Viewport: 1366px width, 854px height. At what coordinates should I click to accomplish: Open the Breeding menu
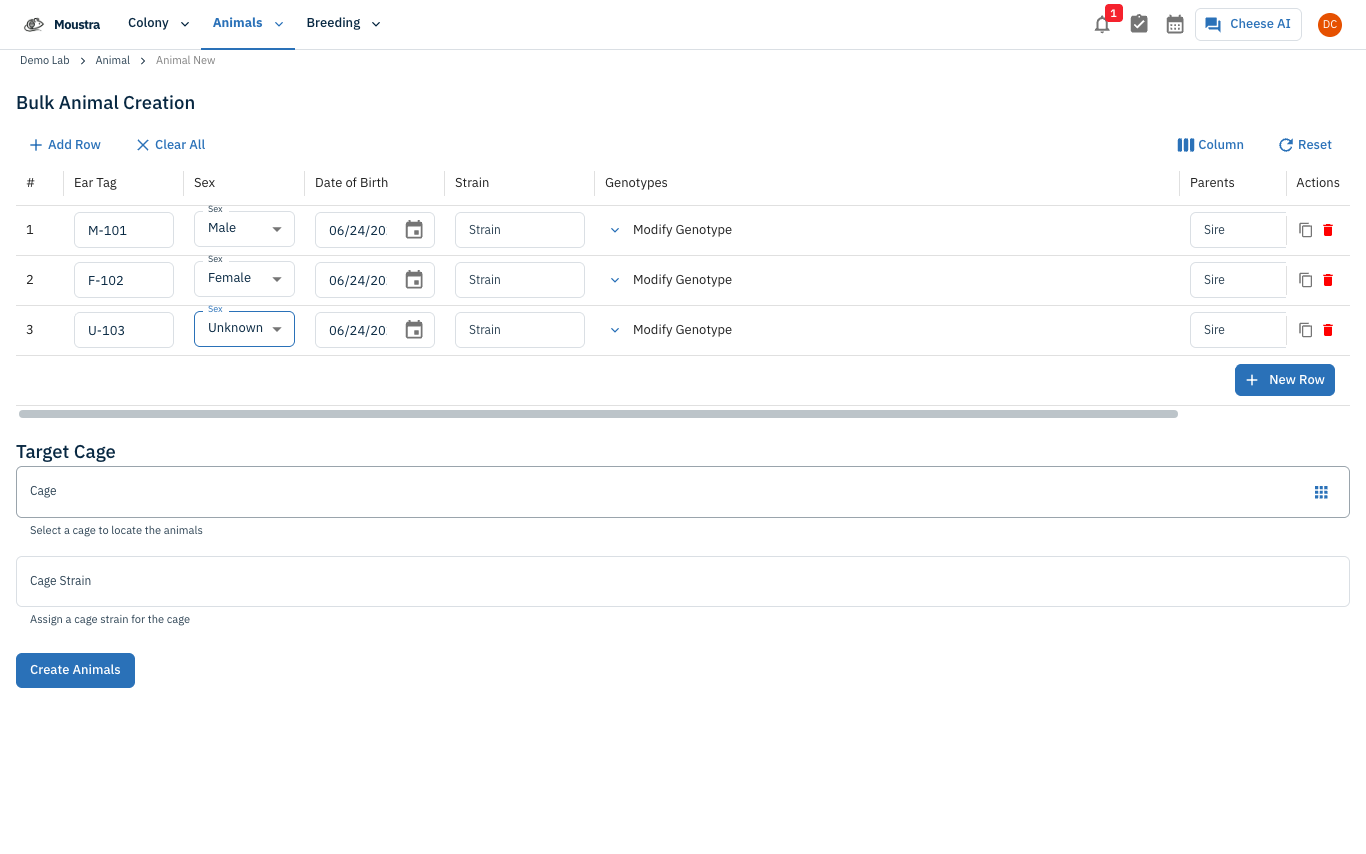(x=343, y=24)
